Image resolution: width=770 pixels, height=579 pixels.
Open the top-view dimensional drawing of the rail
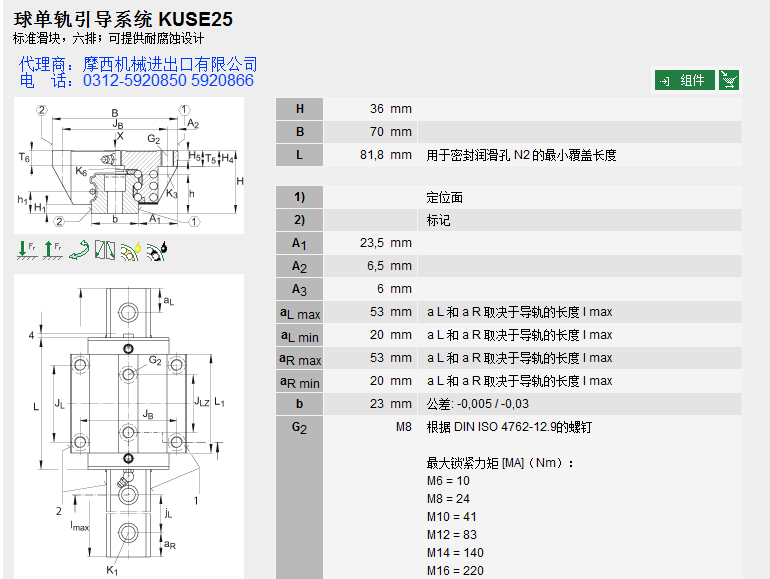point(128,425)
